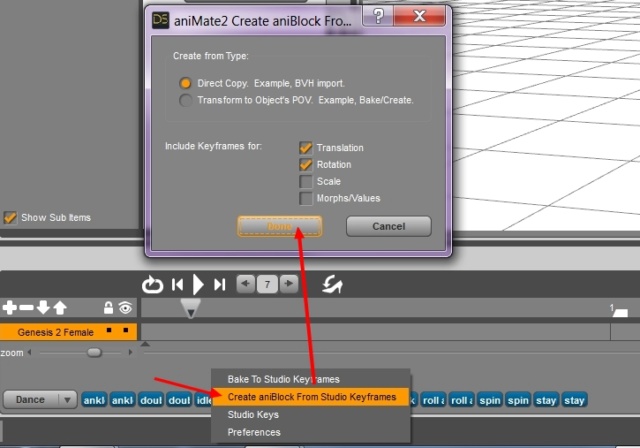Image resolution: width=640 pixels, height=448 pixels.
Task: Select Transform to Object's POV radio button
Action: tap(185, 100)
